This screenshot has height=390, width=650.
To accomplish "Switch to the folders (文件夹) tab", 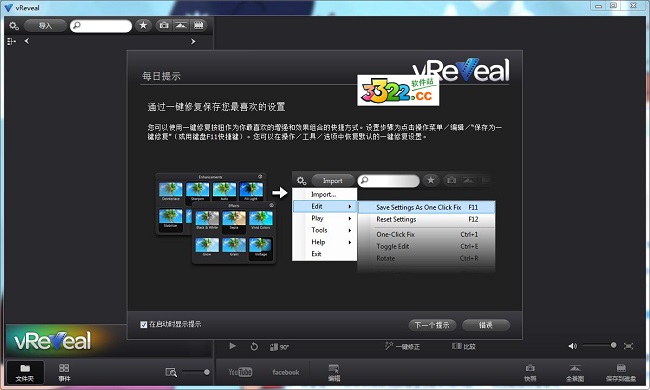I will click(25, 372).
